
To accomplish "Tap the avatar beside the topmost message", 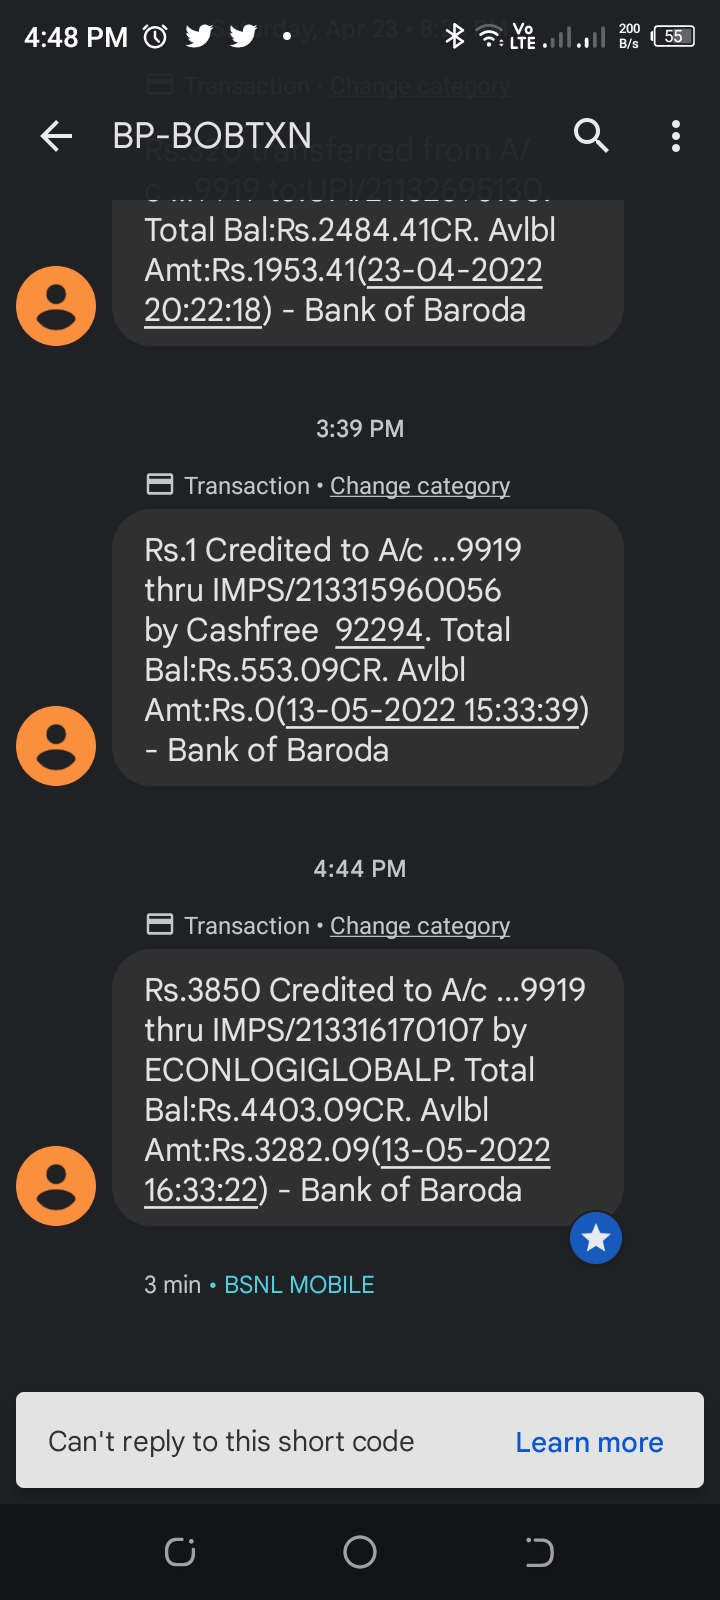I will [x=56, y=306].
